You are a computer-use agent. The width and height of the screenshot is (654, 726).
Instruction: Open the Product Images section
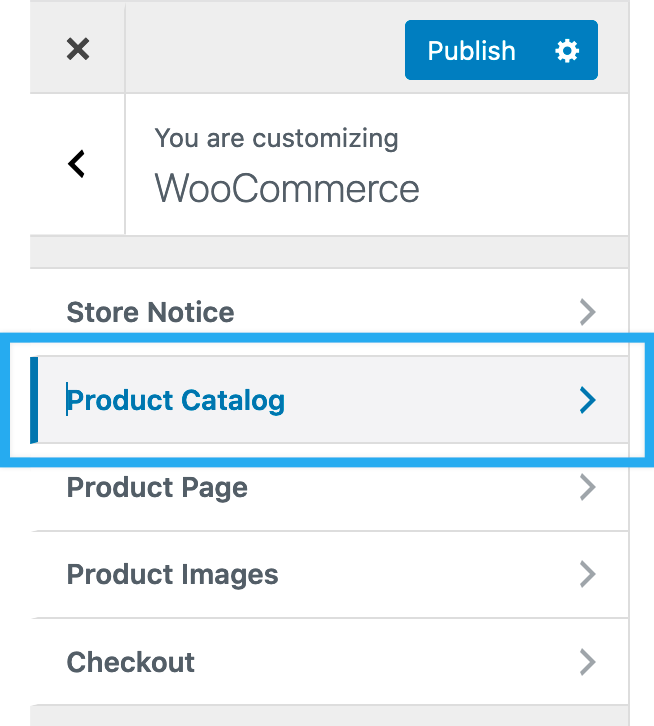point(172,574)
